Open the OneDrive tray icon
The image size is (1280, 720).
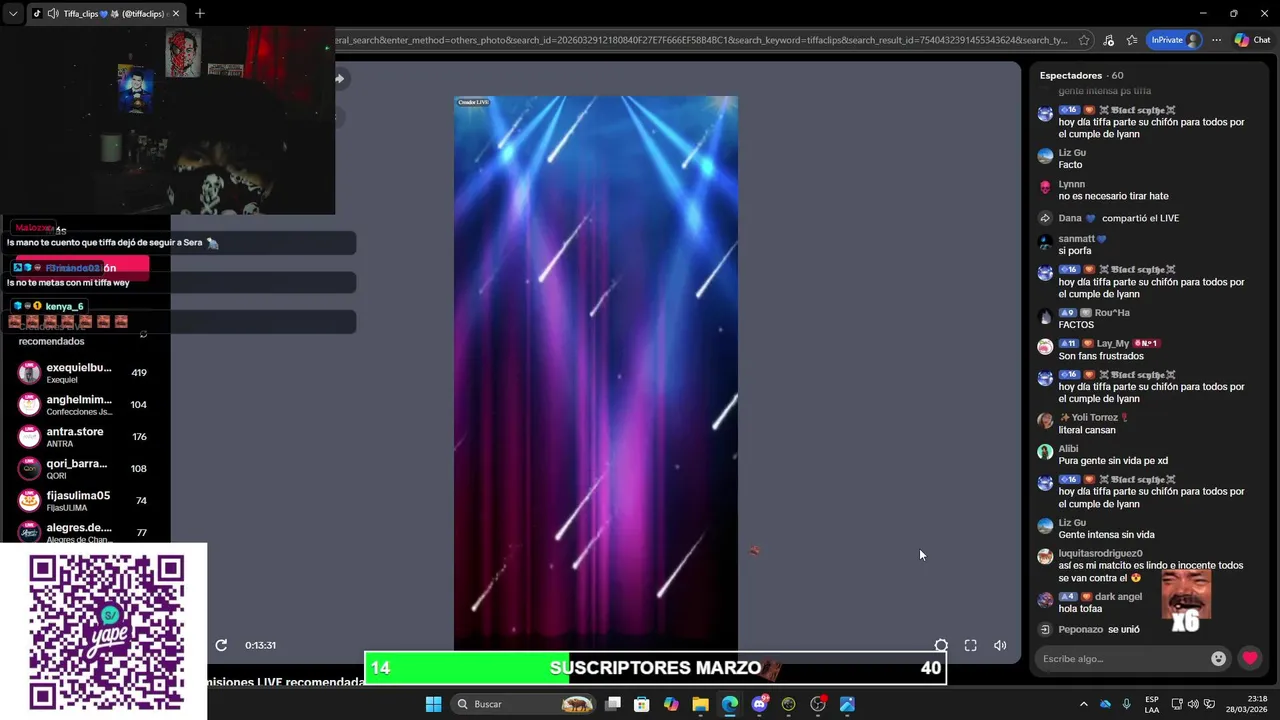pyautogui.click(x=1105, y=704)
